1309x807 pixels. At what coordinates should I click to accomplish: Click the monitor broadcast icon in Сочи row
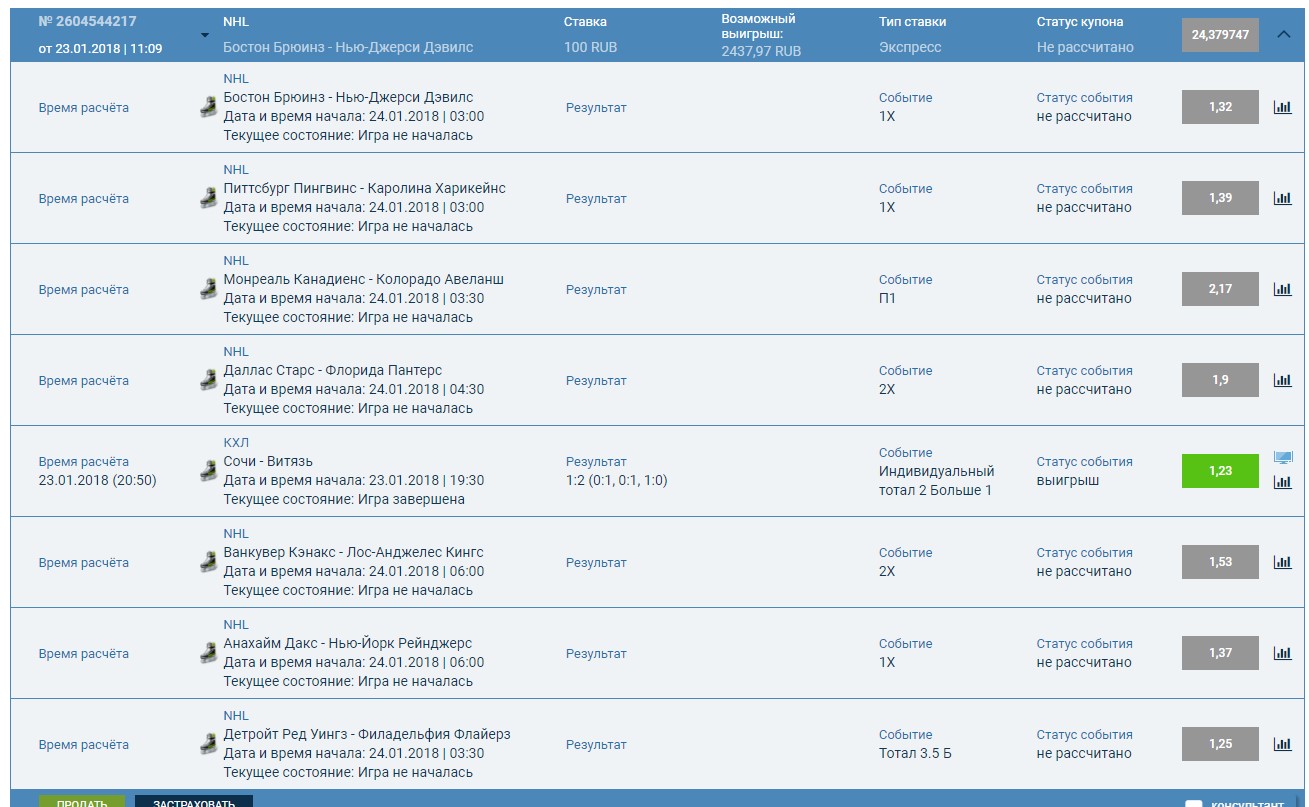click(x=1283, y=458)
